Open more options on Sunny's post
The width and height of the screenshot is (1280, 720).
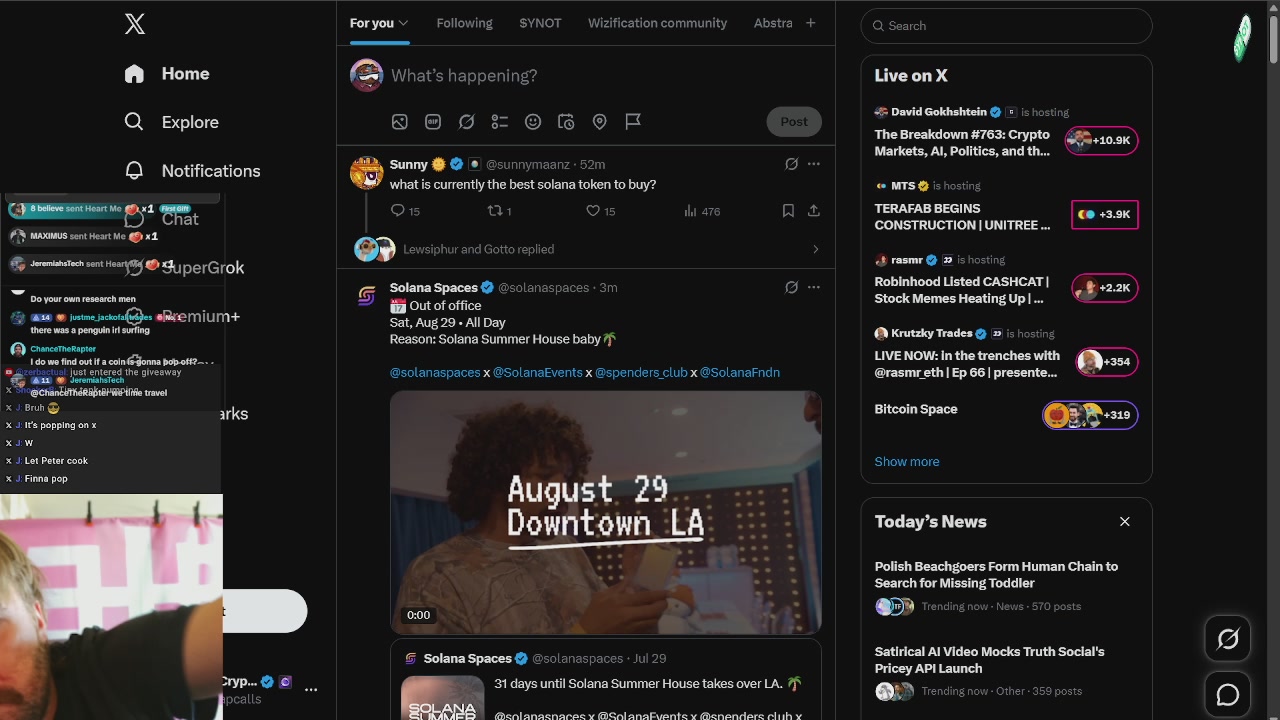pos(814,164)
